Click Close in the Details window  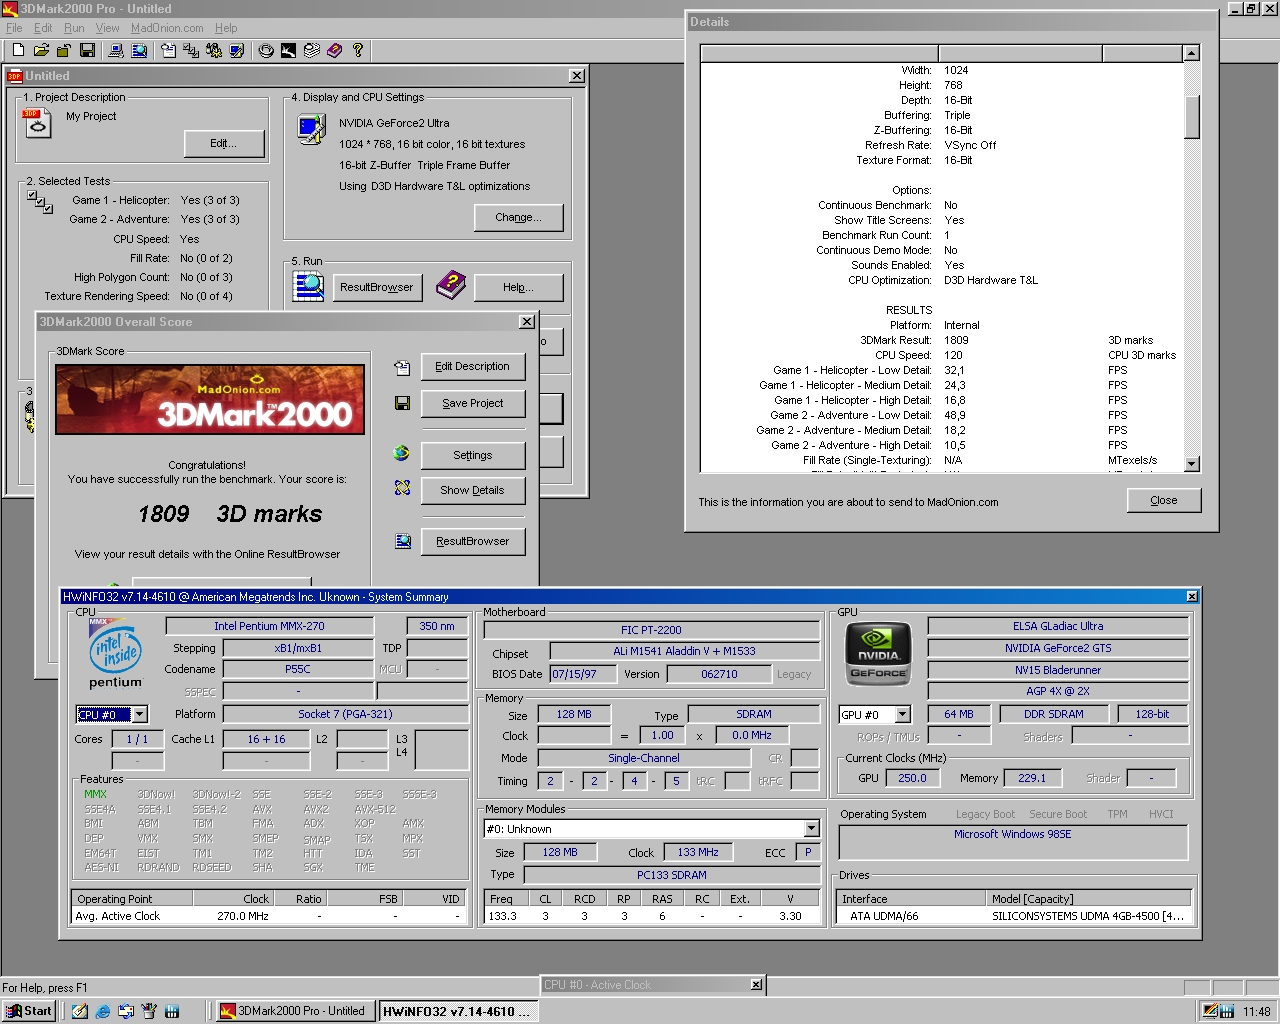[1163, 500]
